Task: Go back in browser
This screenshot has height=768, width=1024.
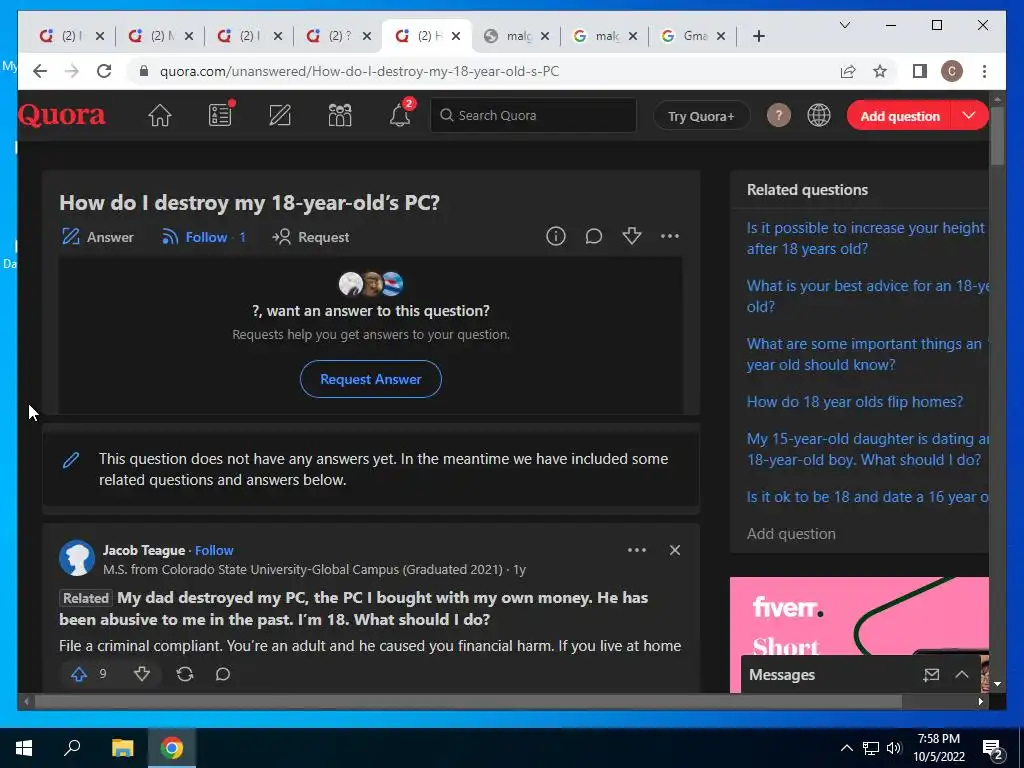Action: [40, 71]
